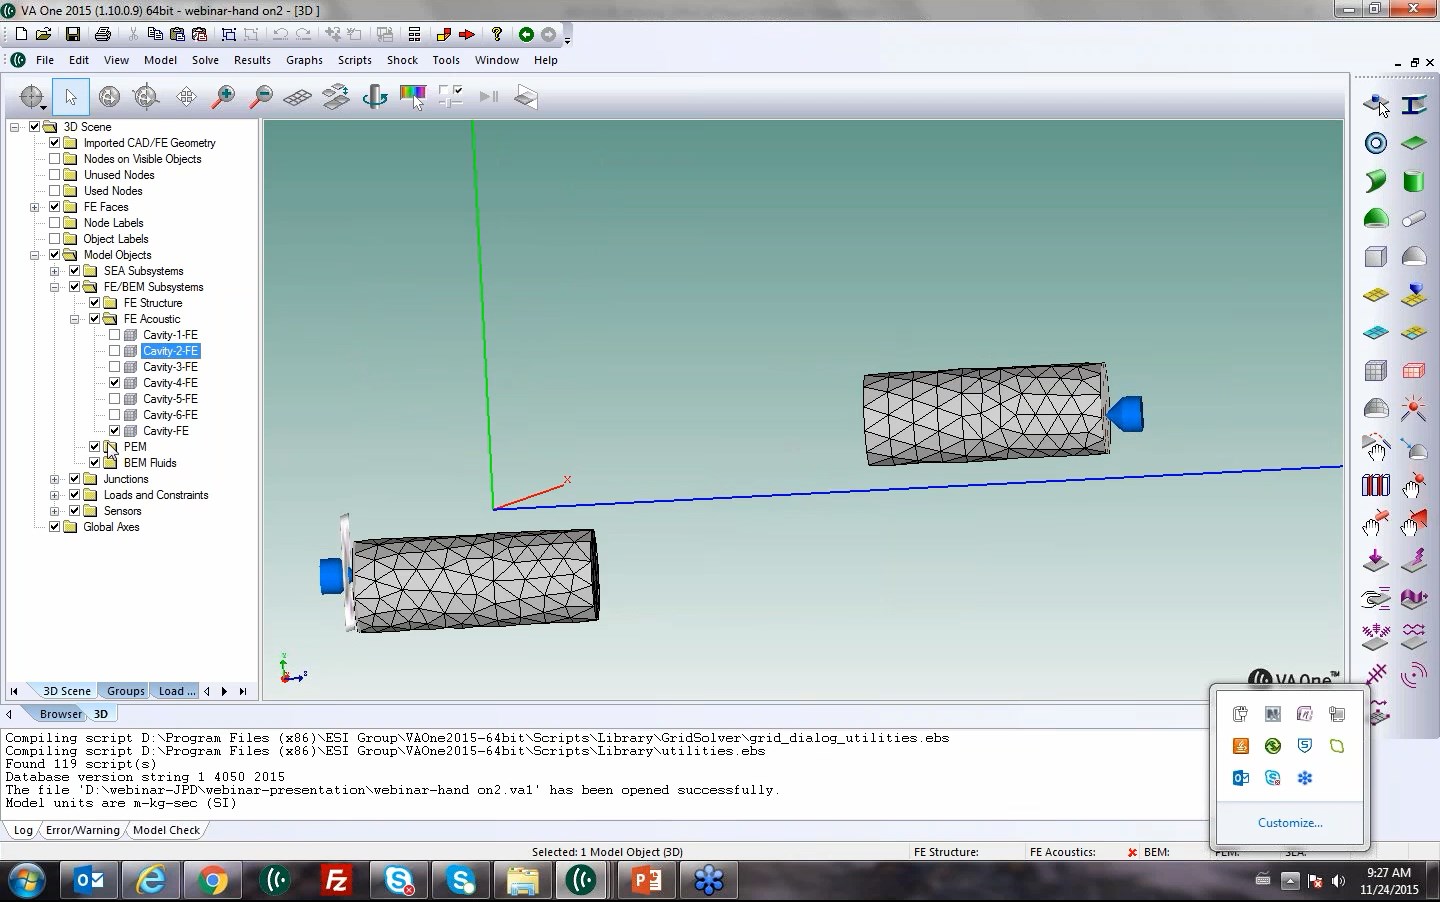Viewport: 1440px width, 902px height.
Task: Click the New file icon
Action: (x=21, y=34)
